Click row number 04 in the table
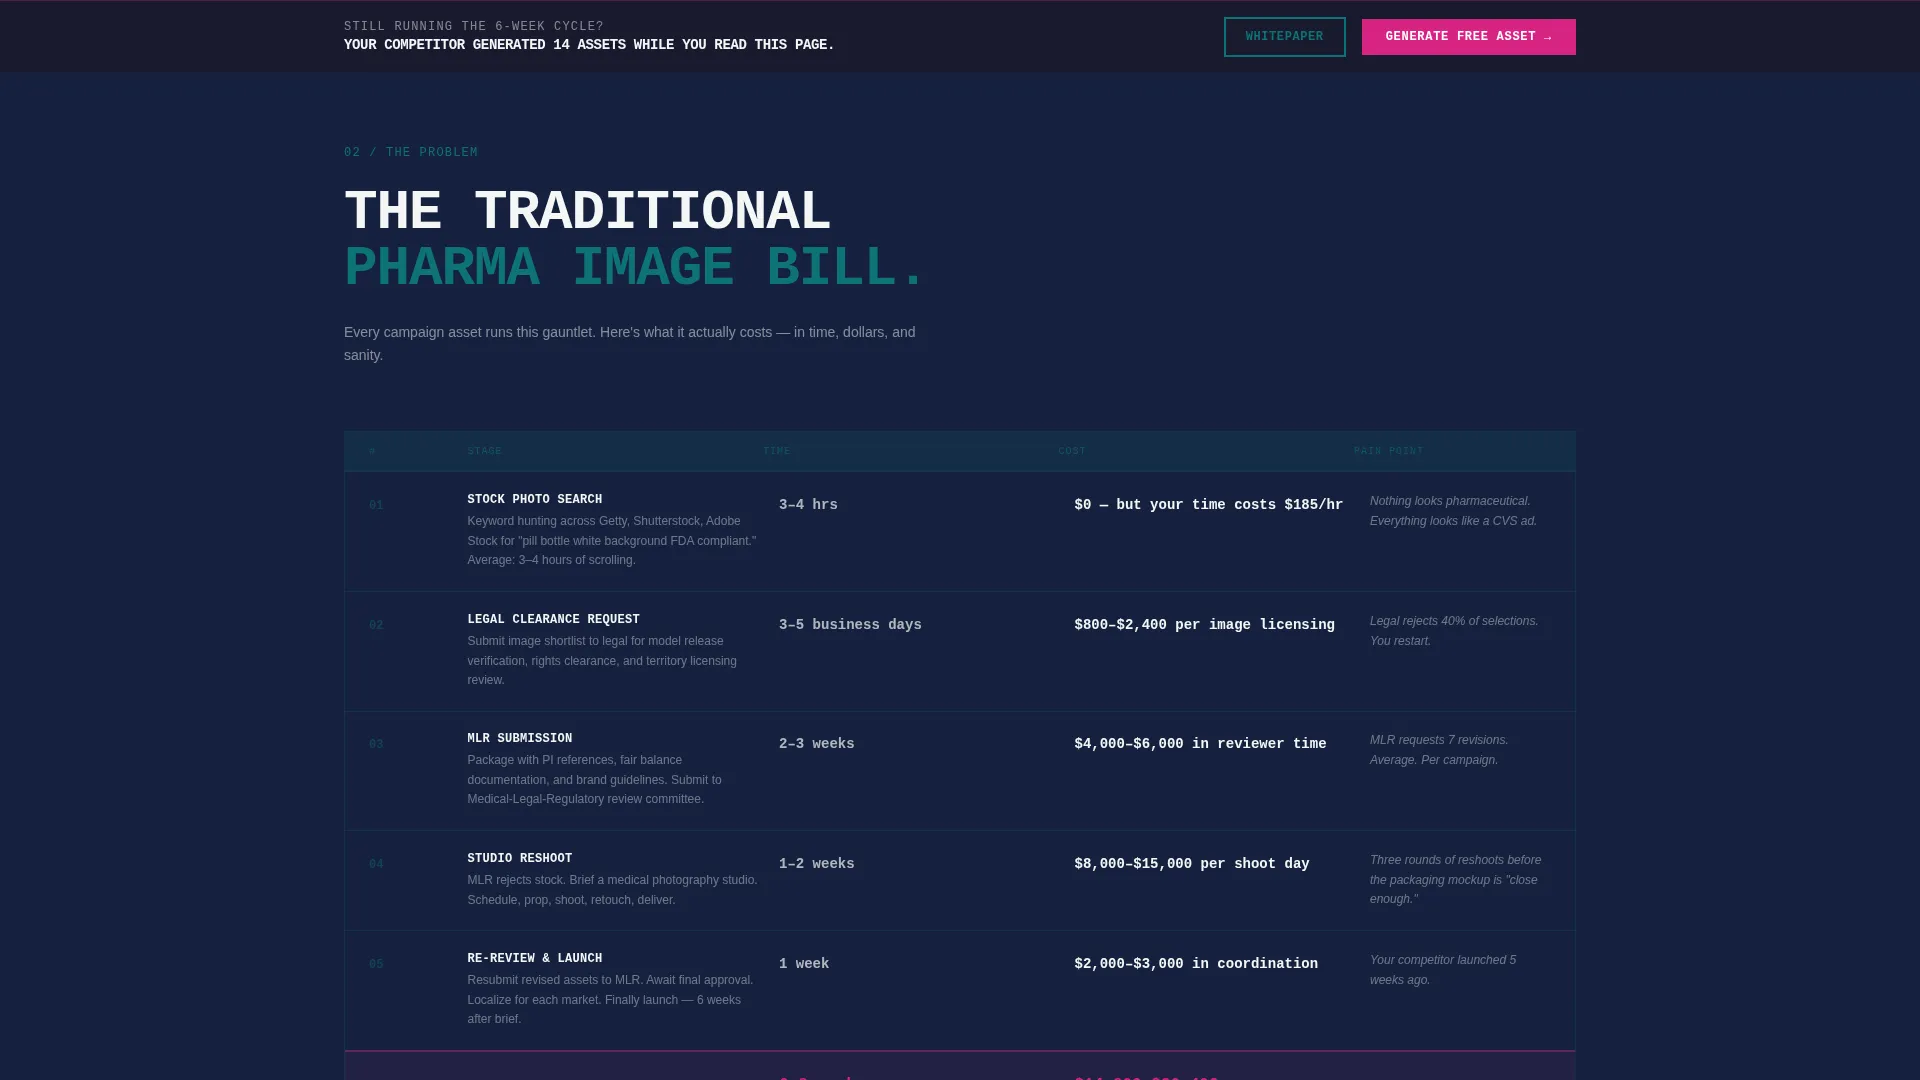Image resolution: width=1920 pixels, height=1080 pixels. [376, 865]
